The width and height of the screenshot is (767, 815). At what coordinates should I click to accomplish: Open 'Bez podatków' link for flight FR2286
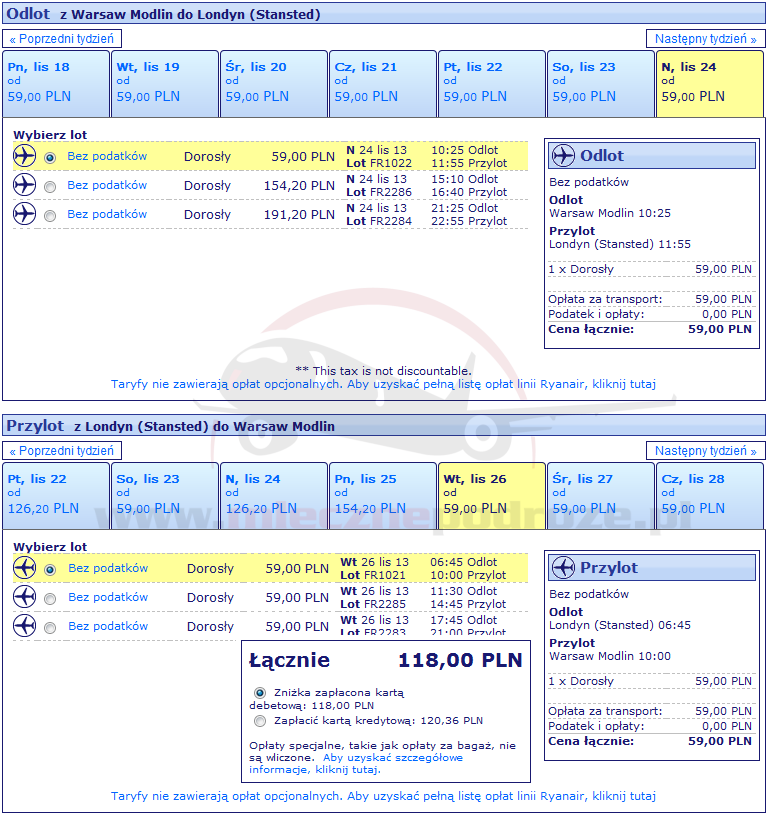(x=107, y=185)
